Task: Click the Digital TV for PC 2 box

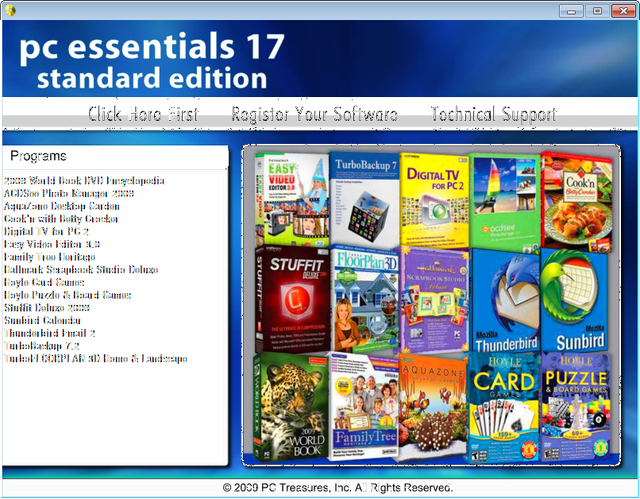Action: pos(435,201)
